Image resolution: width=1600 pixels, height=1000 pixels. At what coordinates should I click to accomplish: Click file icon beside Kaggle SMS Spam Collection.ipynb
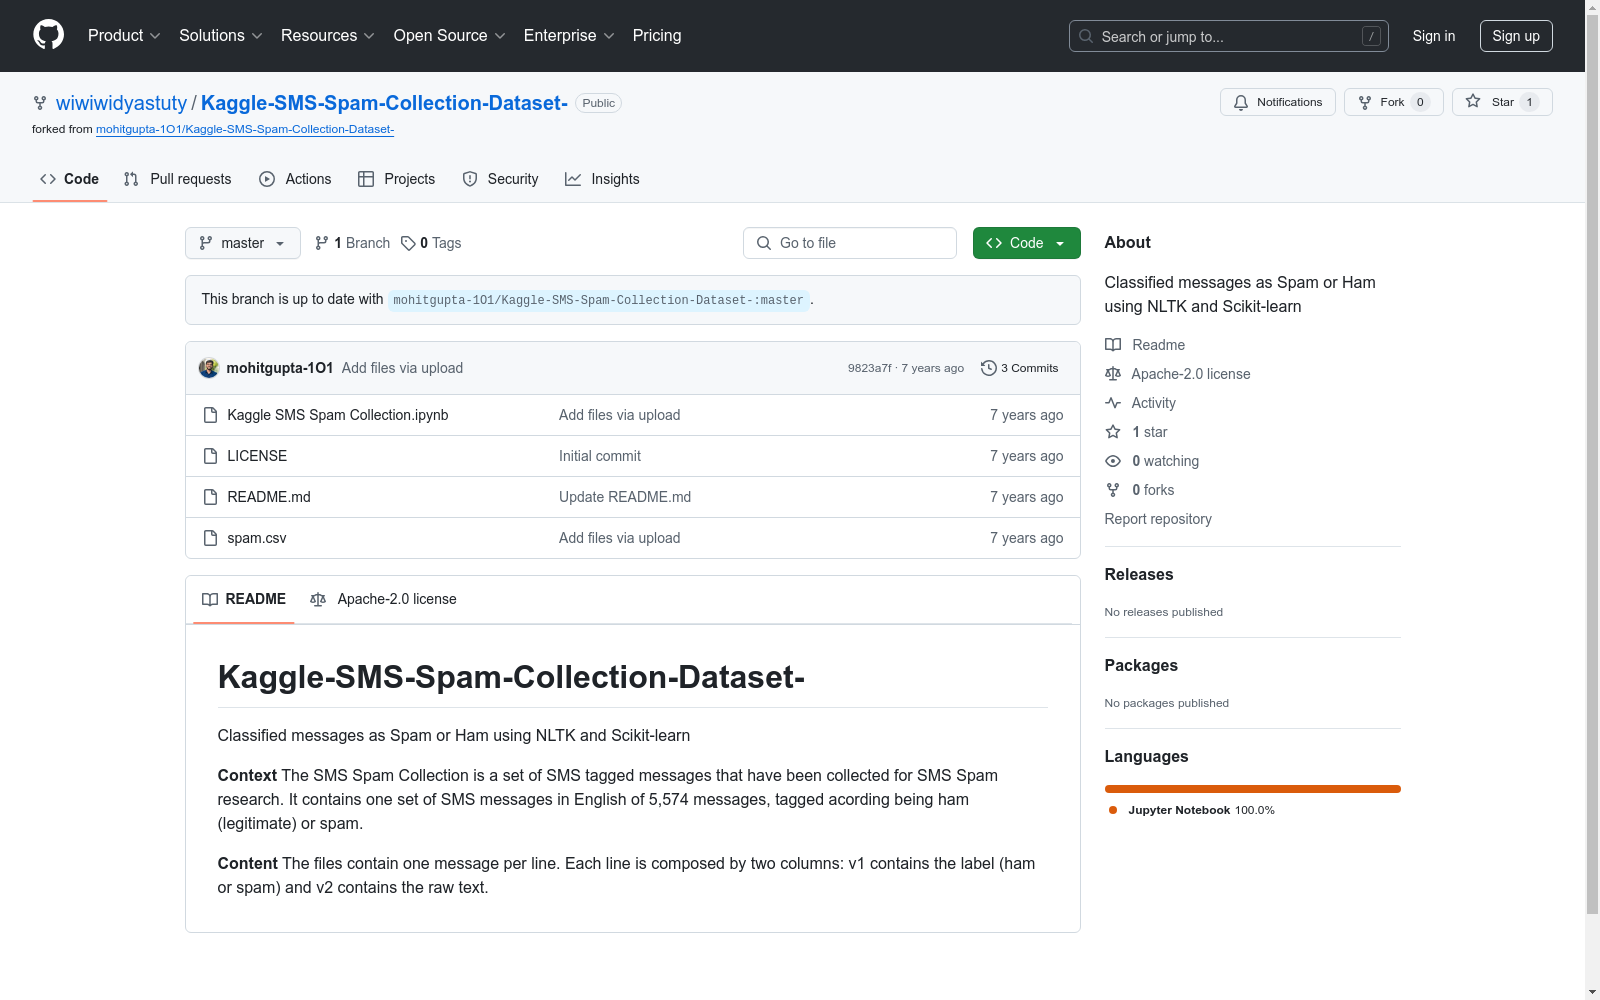coord(210,415)
